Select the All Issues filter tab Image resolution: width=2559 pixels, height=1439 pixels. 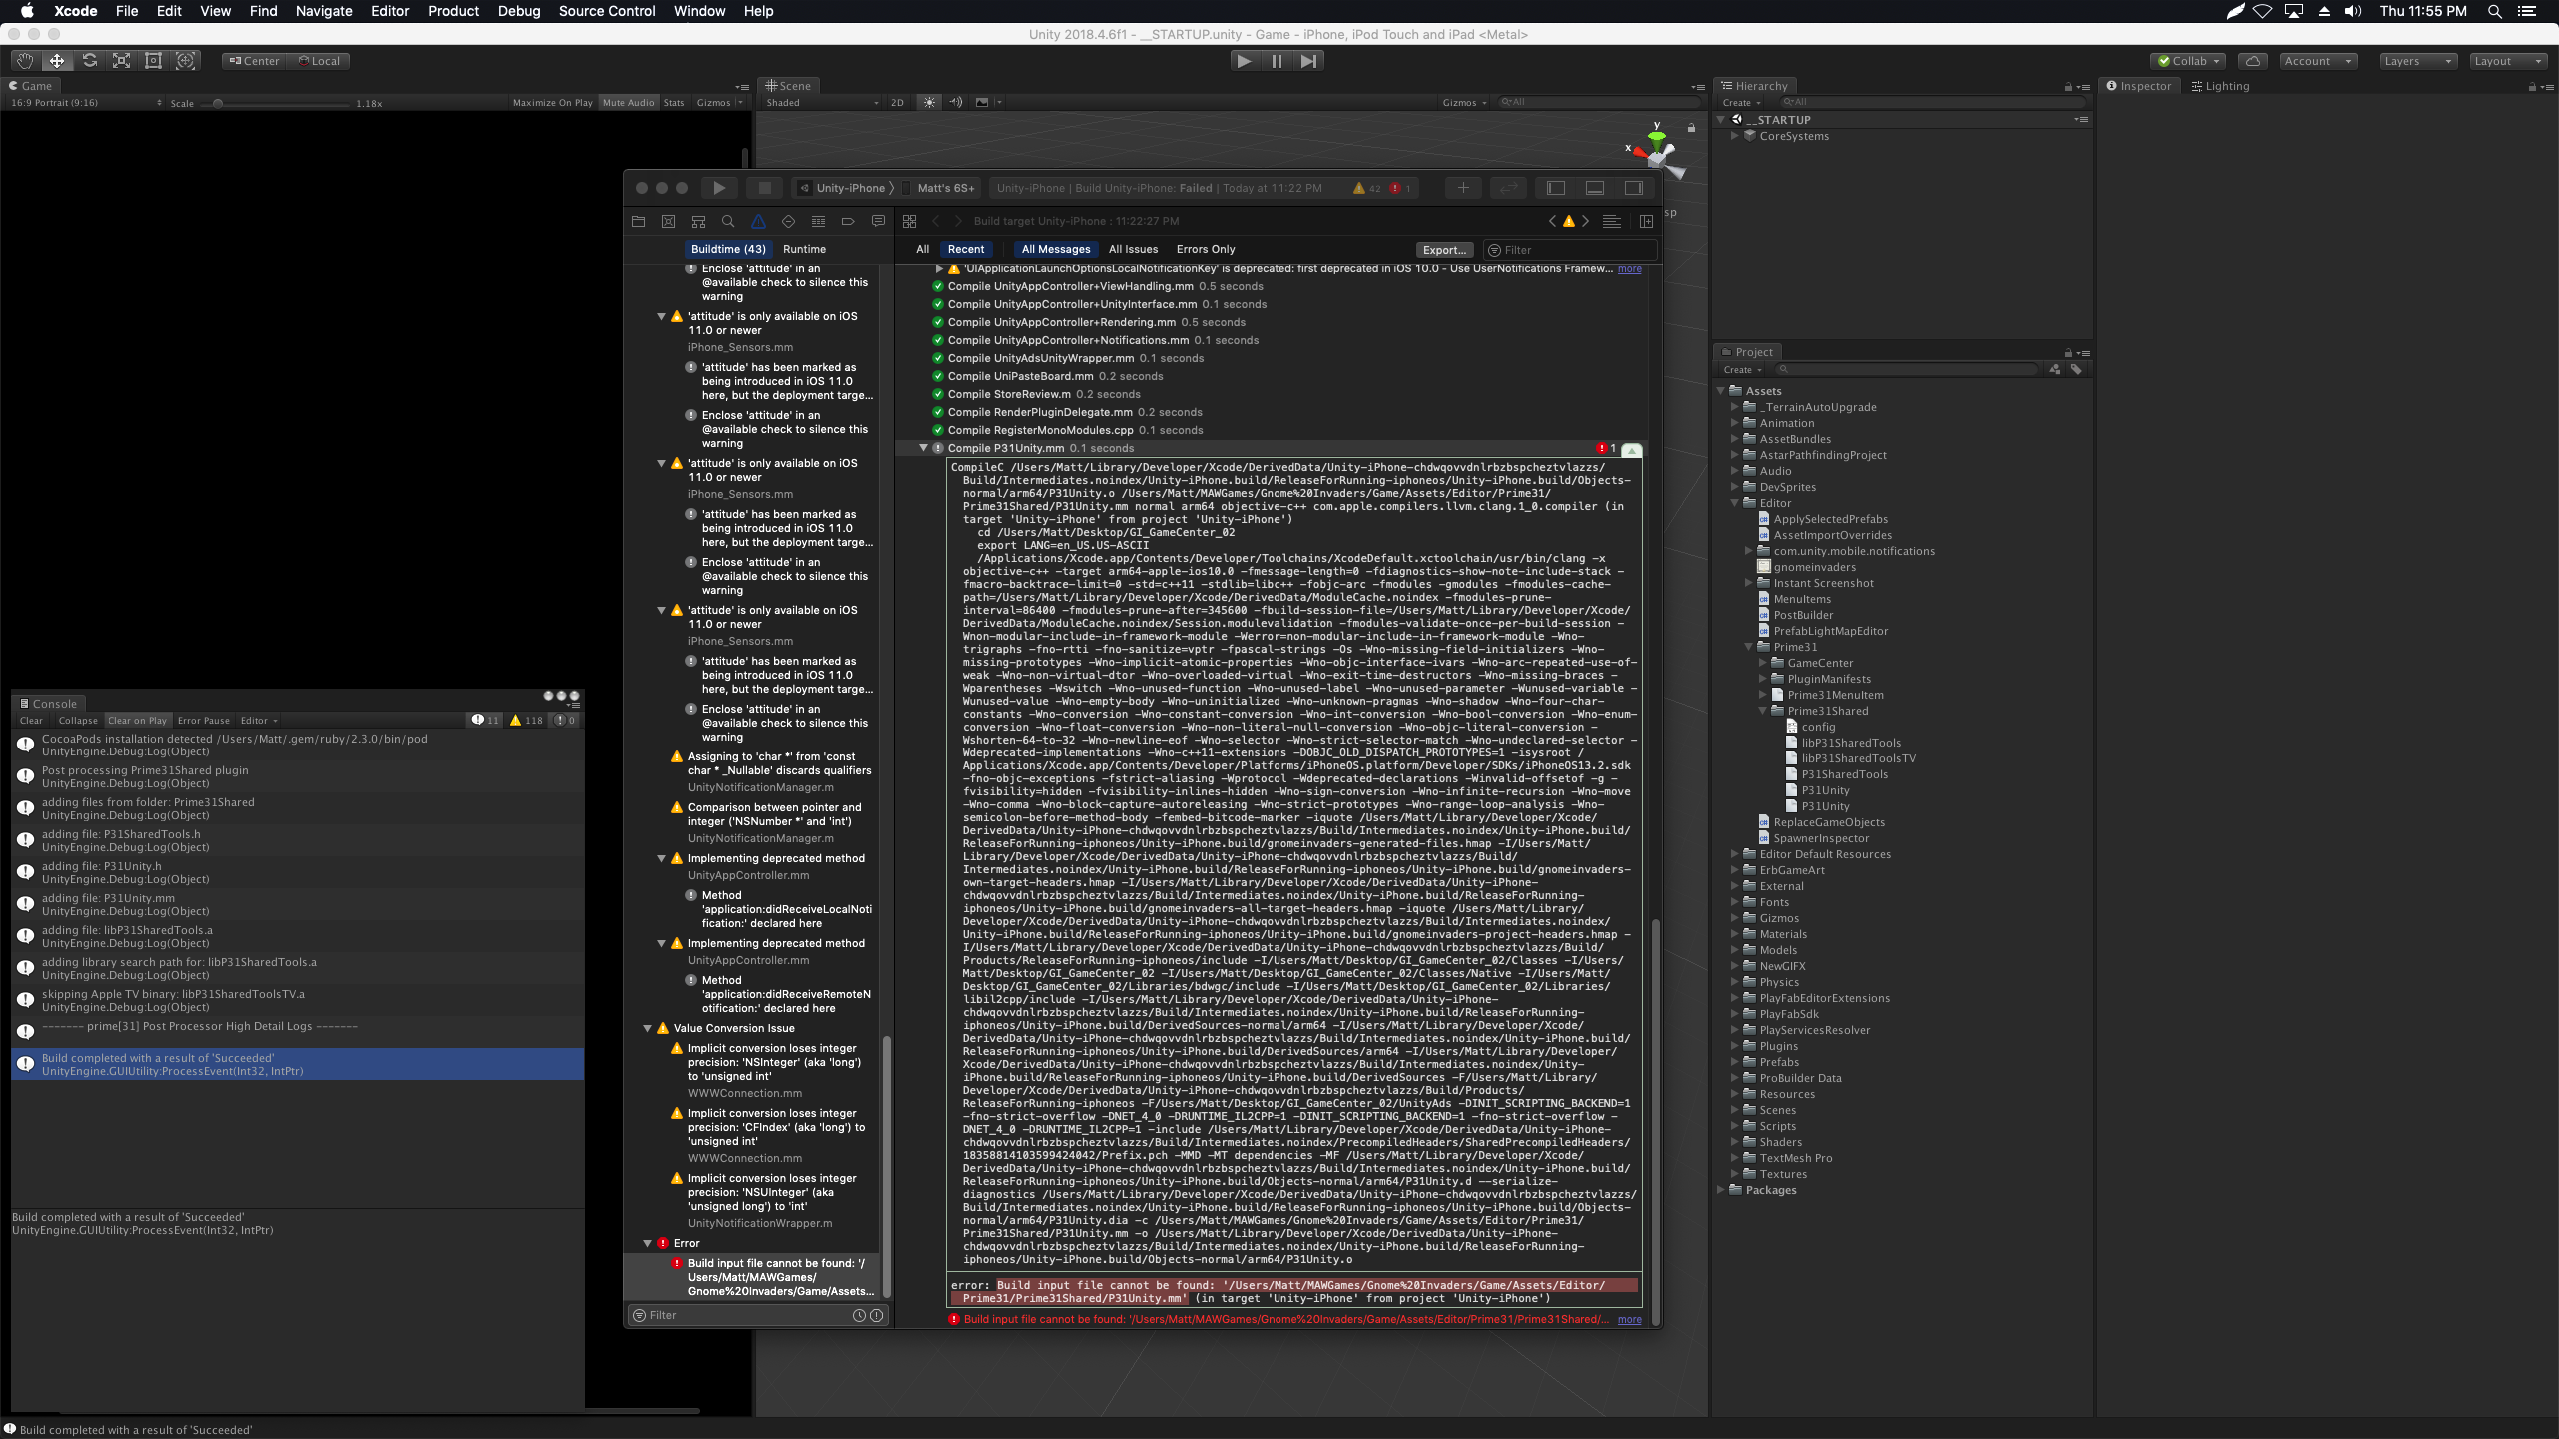point(1133,249)
